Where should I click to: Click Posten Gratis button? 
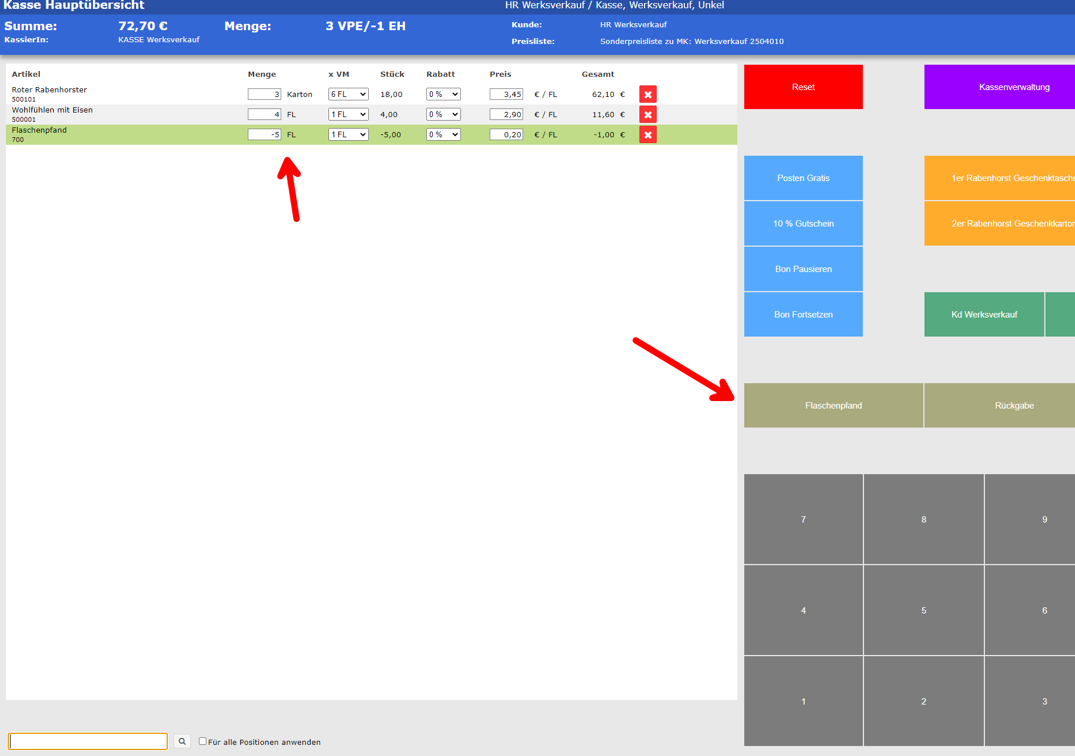(x=803, y=178)
